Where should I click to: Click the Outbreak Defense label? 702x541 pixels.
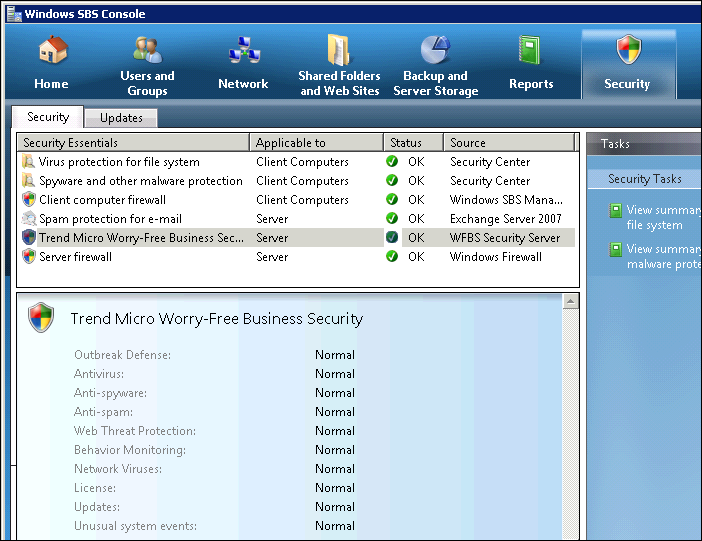click(x=122, y=355)
